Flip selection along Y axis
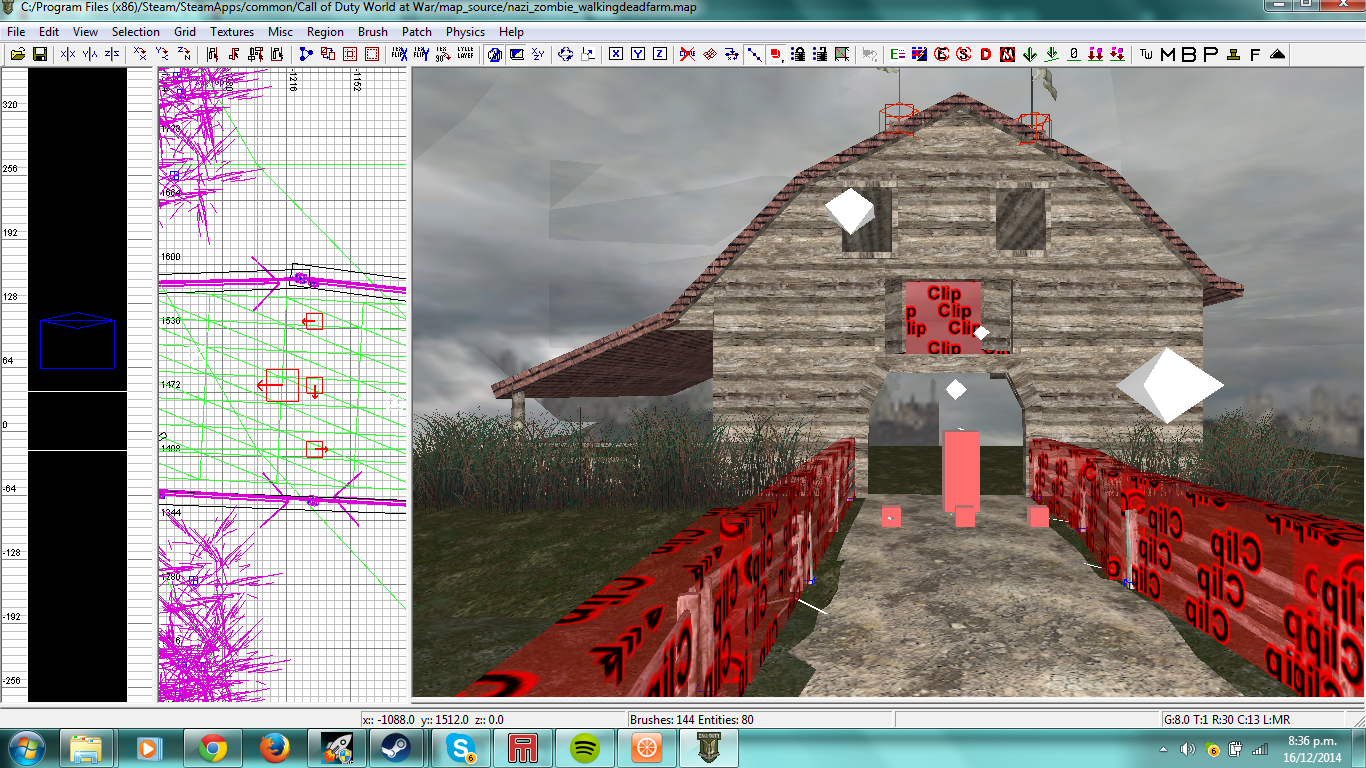1366x768 pixels. (x=90, y=53)
